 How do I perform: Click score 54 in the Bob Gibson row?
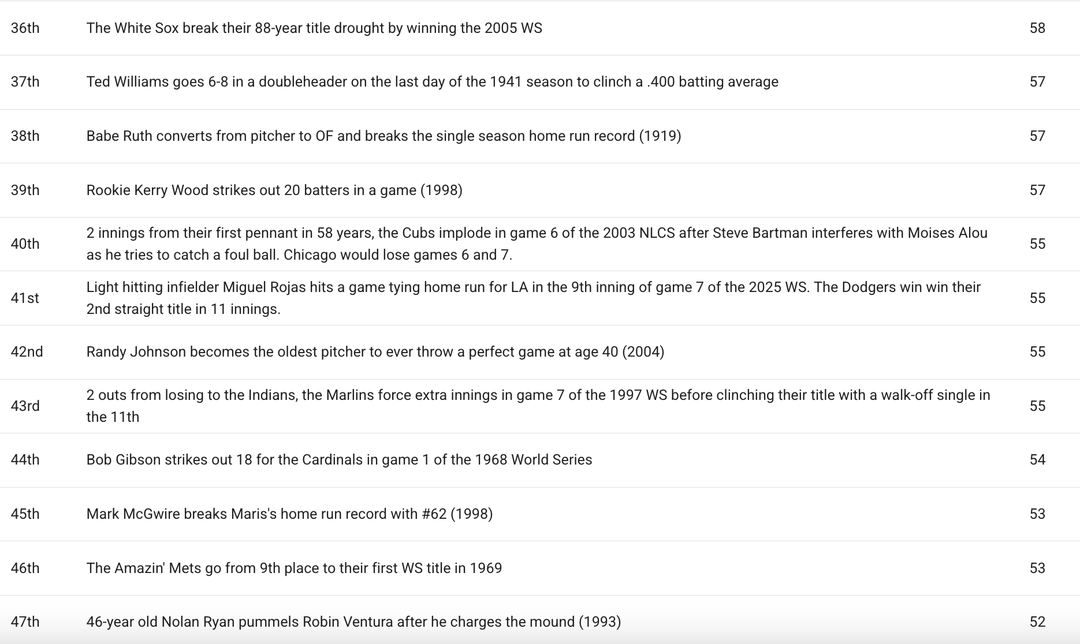(x=1037, y=460)
